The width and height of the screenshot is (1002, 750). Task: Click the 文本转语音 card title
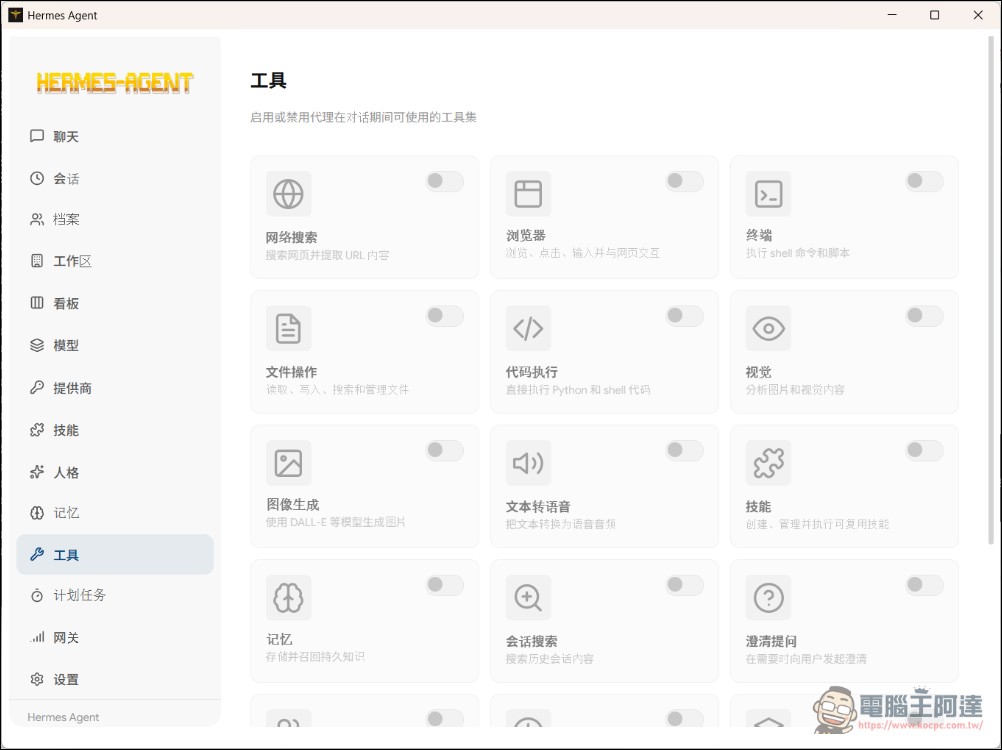click(538, 507)
